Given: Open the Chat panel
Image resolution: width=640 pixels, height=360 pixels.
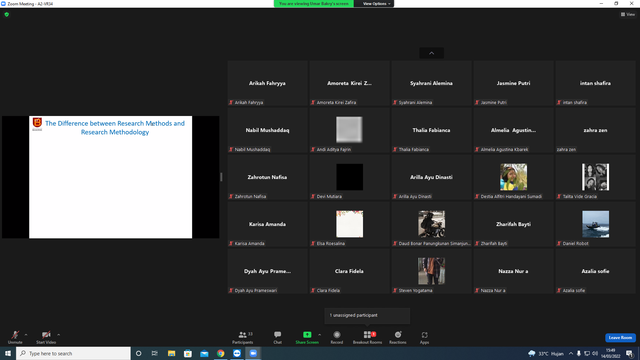Looking at the screenshot, I should coord(278,337).
